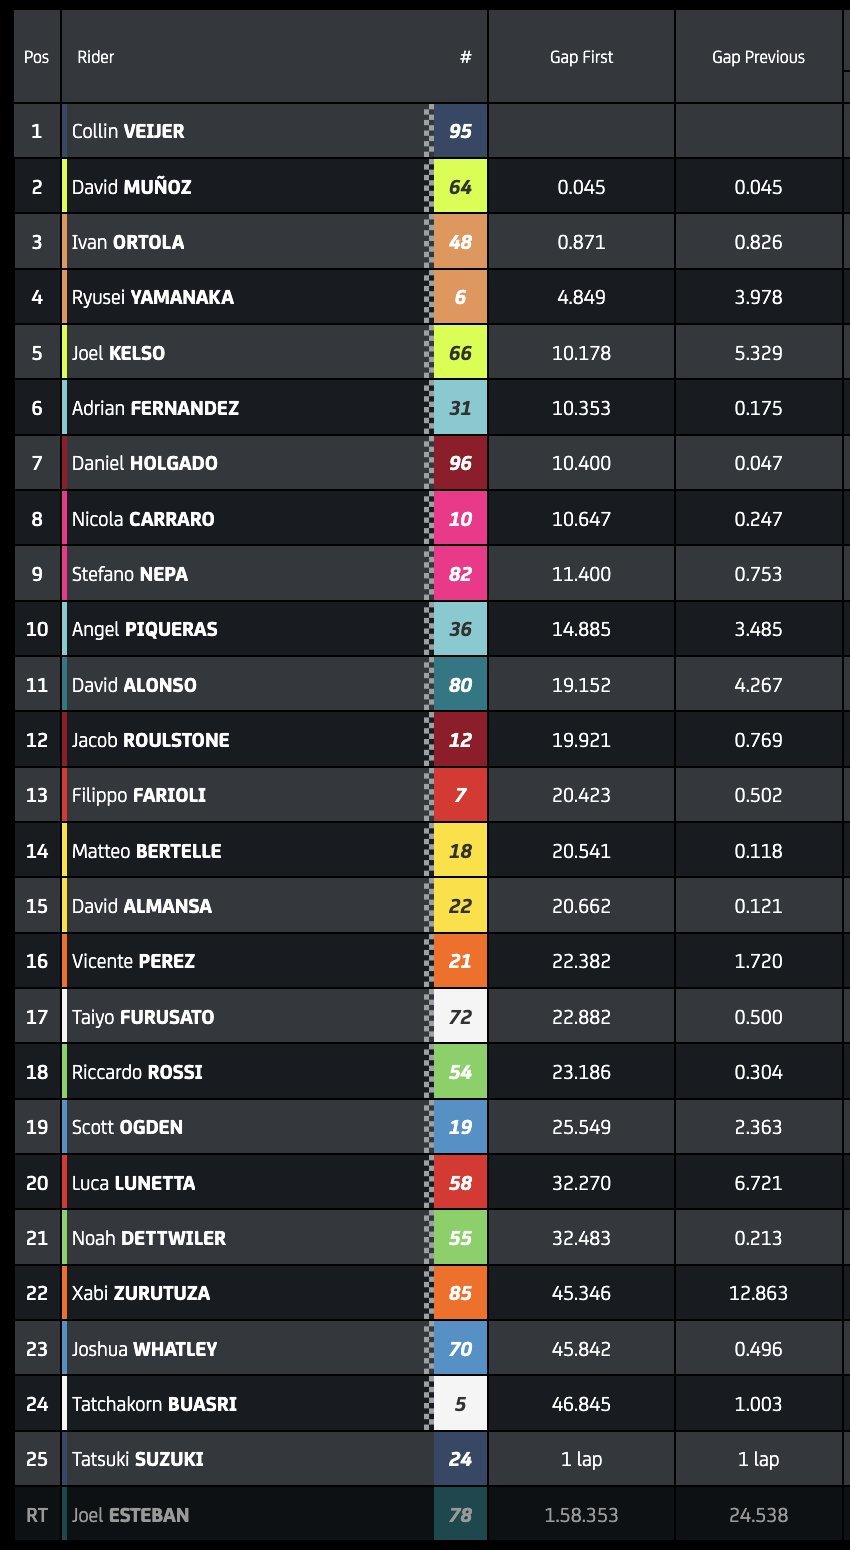Image resolution: width=850 pixels, height=1550 pixels.
Task: Select rider Angel Piqueras
Action: tap(144, 629)
